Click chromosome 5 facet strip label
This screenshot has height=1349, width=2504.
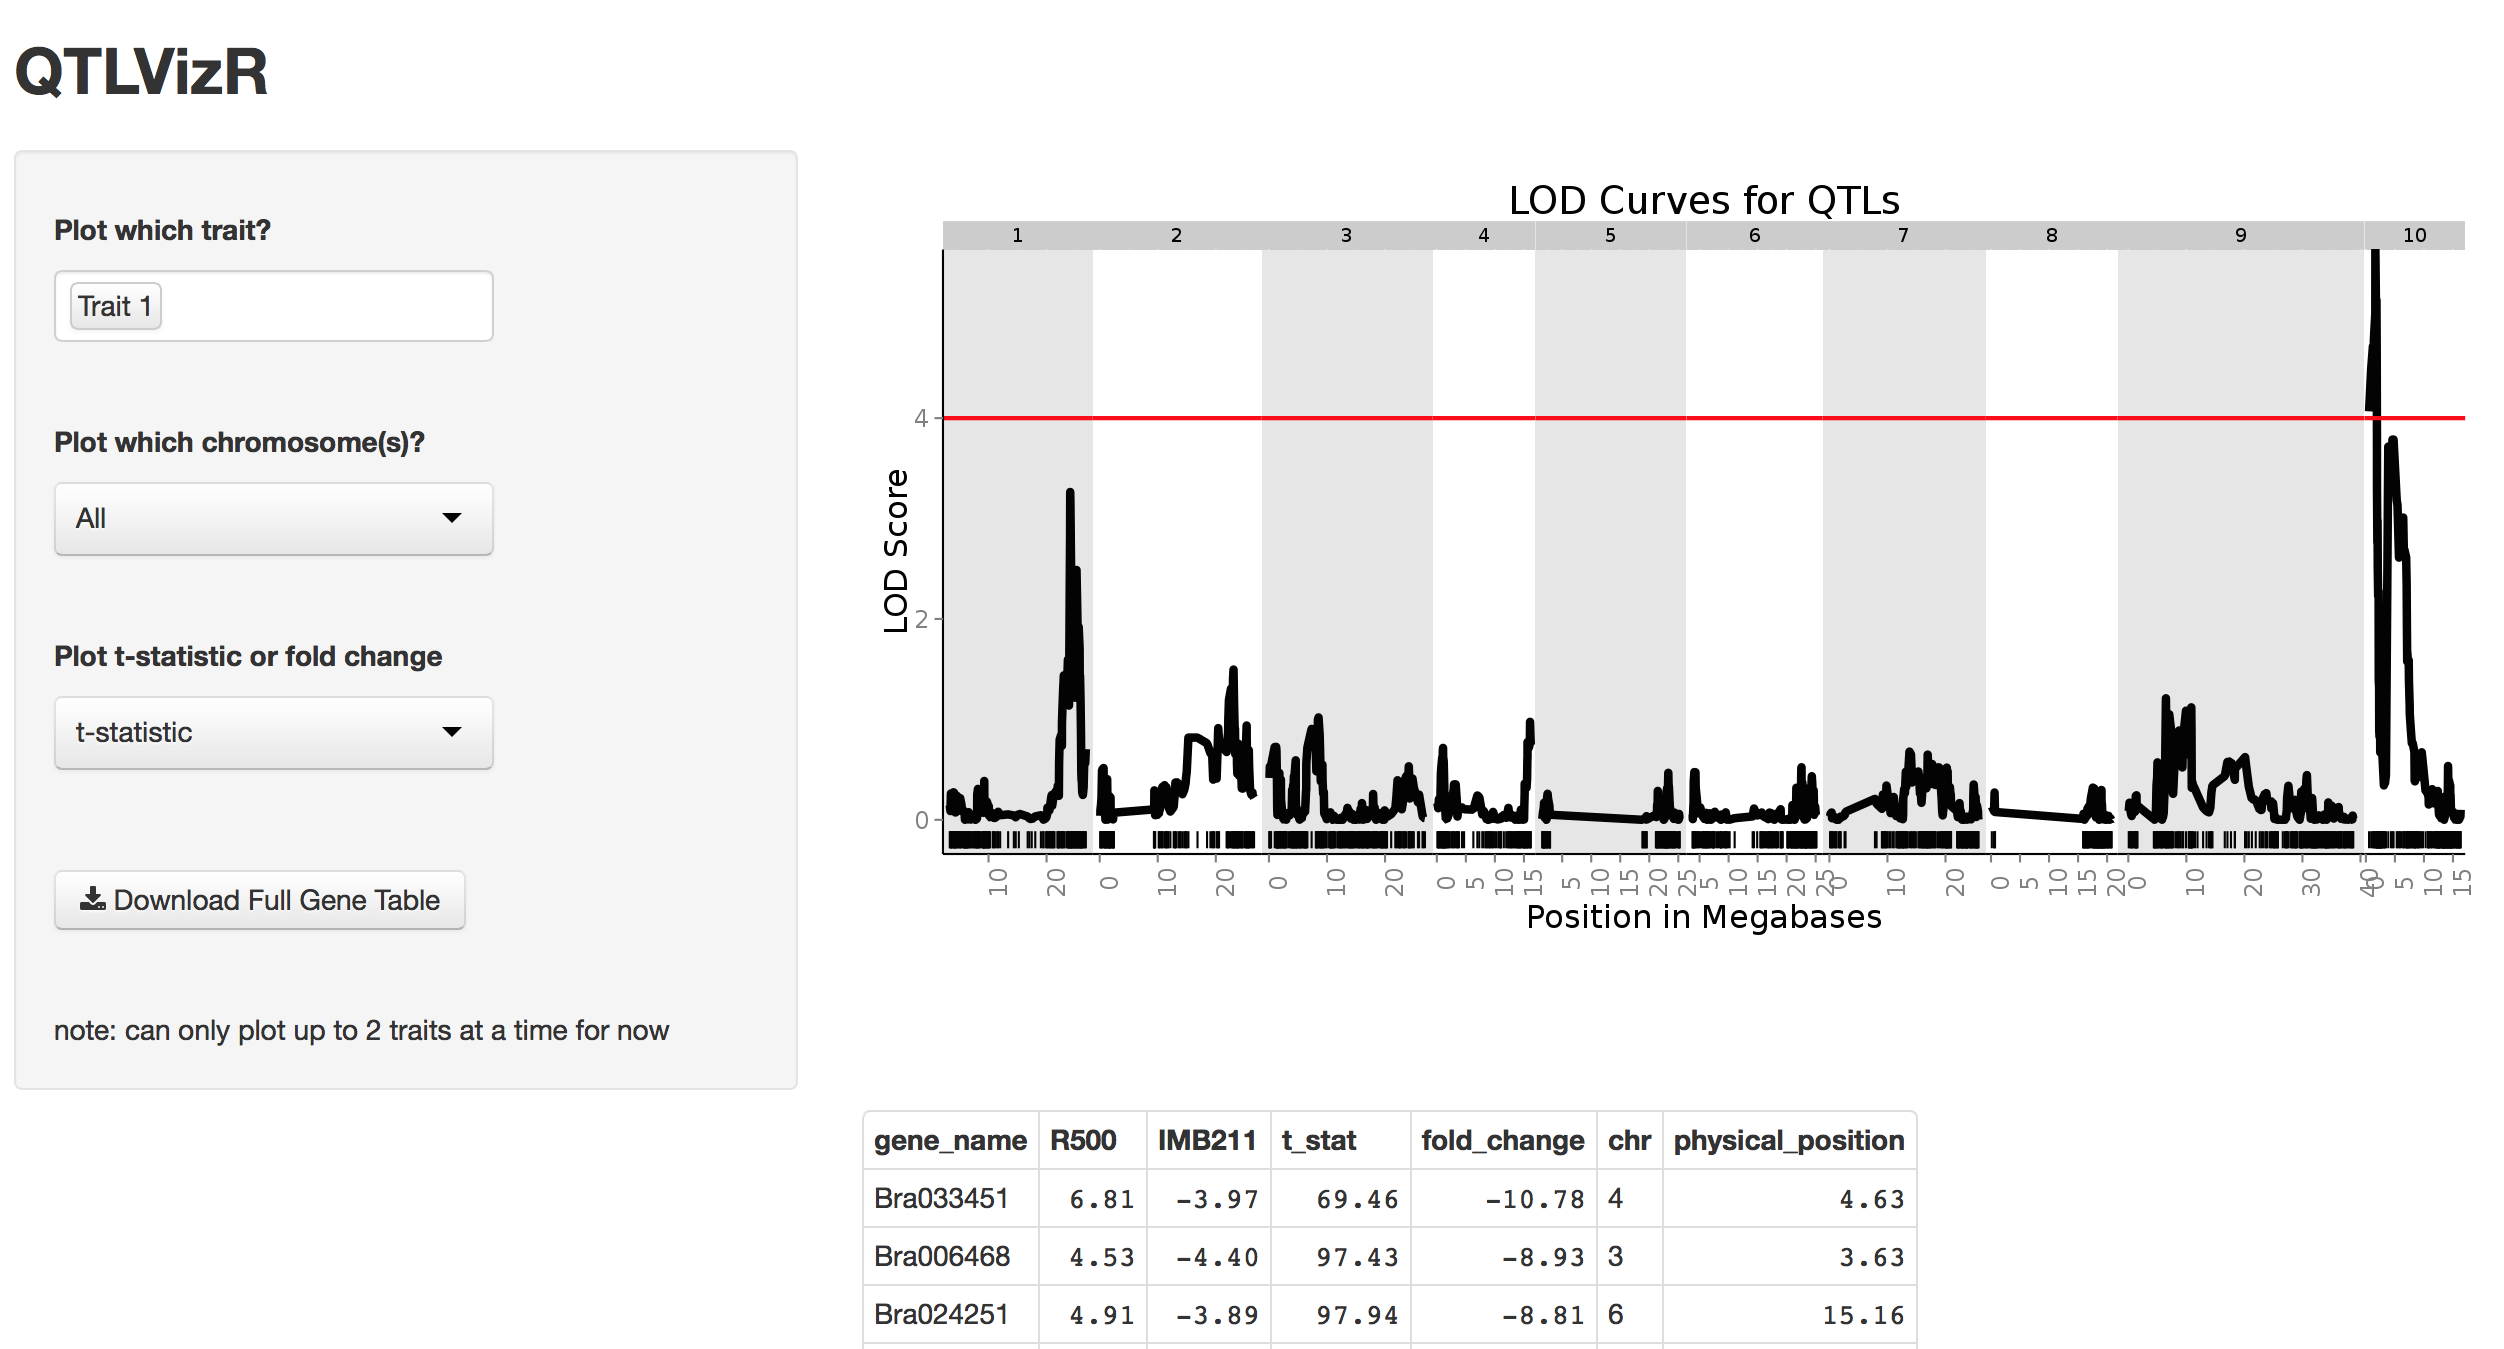pos(1610,235)
